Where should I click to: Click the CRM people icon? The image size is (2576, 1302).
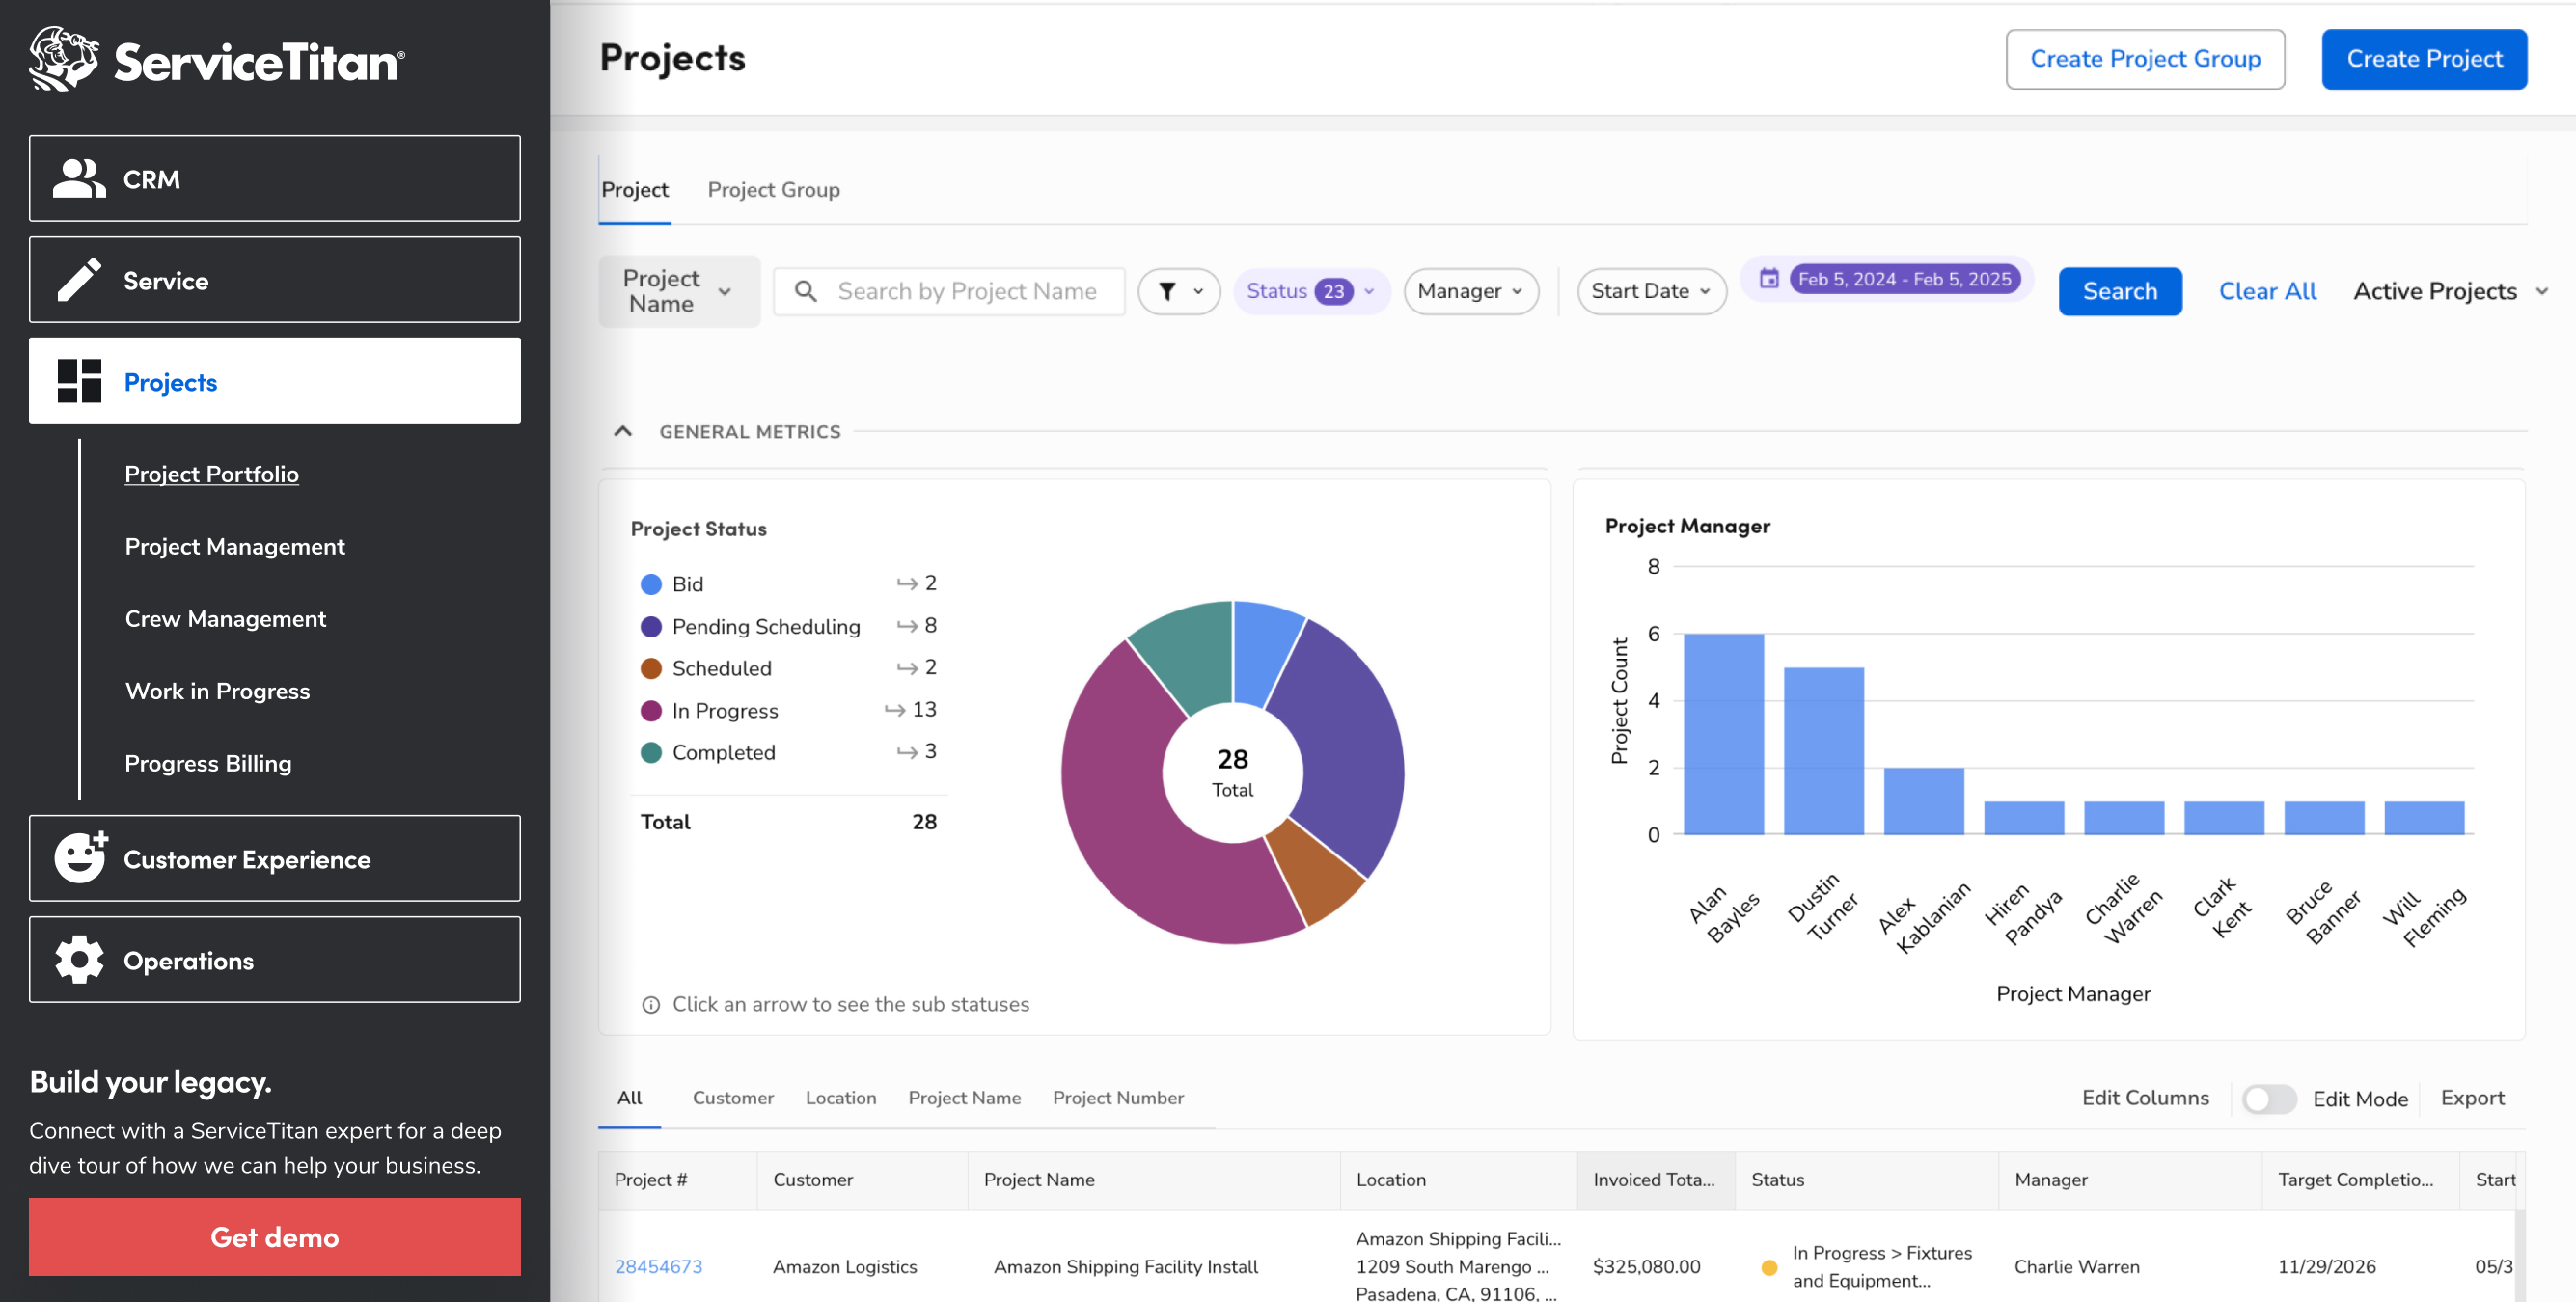coord(79,179)
